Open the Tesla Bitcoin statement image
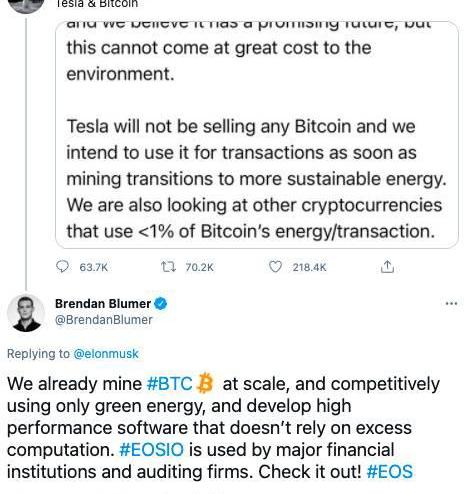The image size is (466, 494). click(x=257, y=135)
